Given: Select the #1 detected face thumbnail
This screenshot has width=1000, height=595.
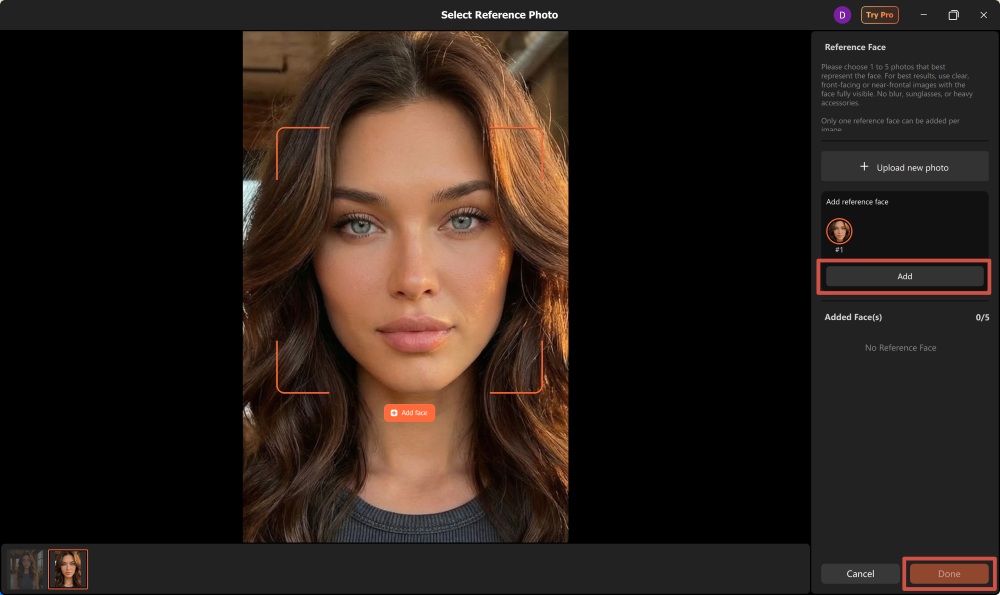Looking at the screenshot, I should point(838,231).
